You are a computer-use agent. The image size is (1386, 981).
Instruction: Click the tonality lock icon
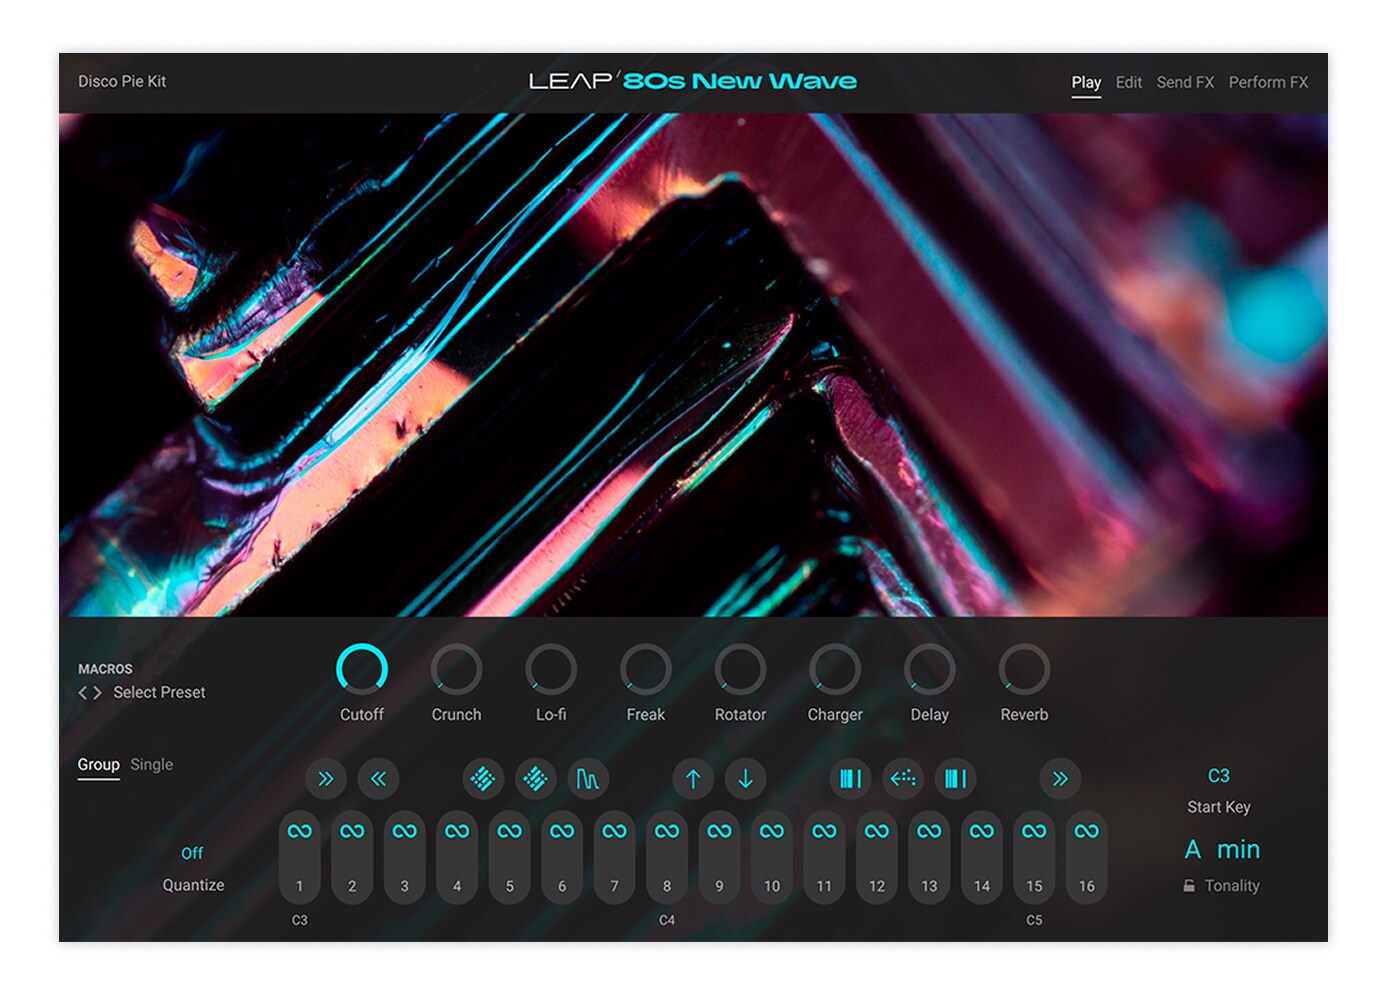(x=1189, y=886)
